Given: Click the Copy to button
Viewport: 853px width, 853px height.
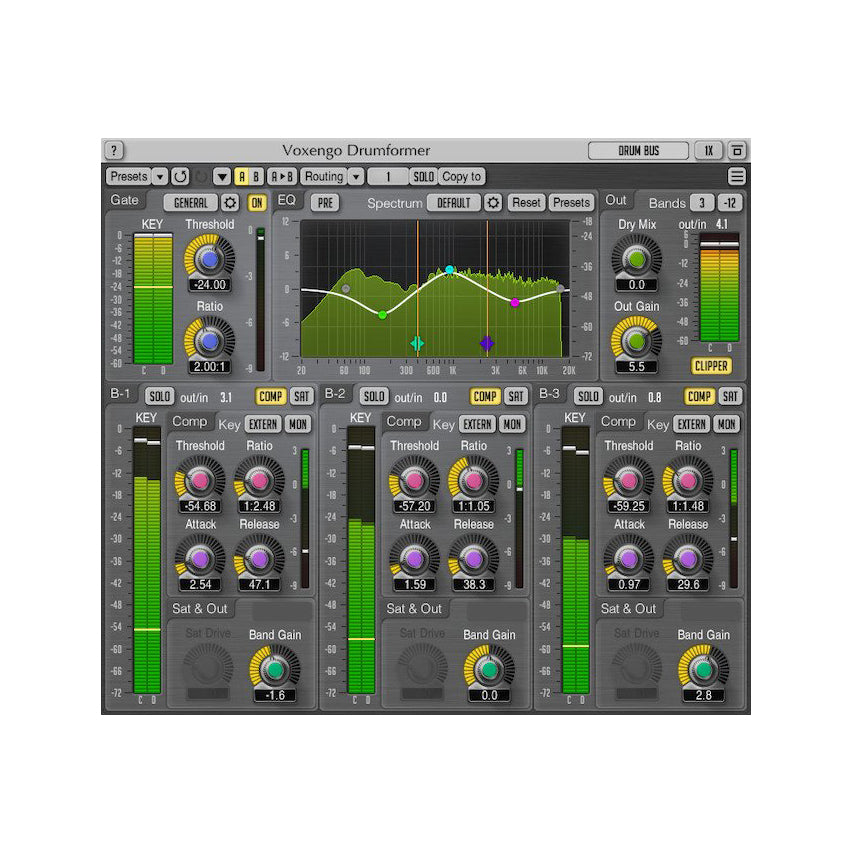Looking at the screenshot, I should pyautogui.click(x=461, y=176).
